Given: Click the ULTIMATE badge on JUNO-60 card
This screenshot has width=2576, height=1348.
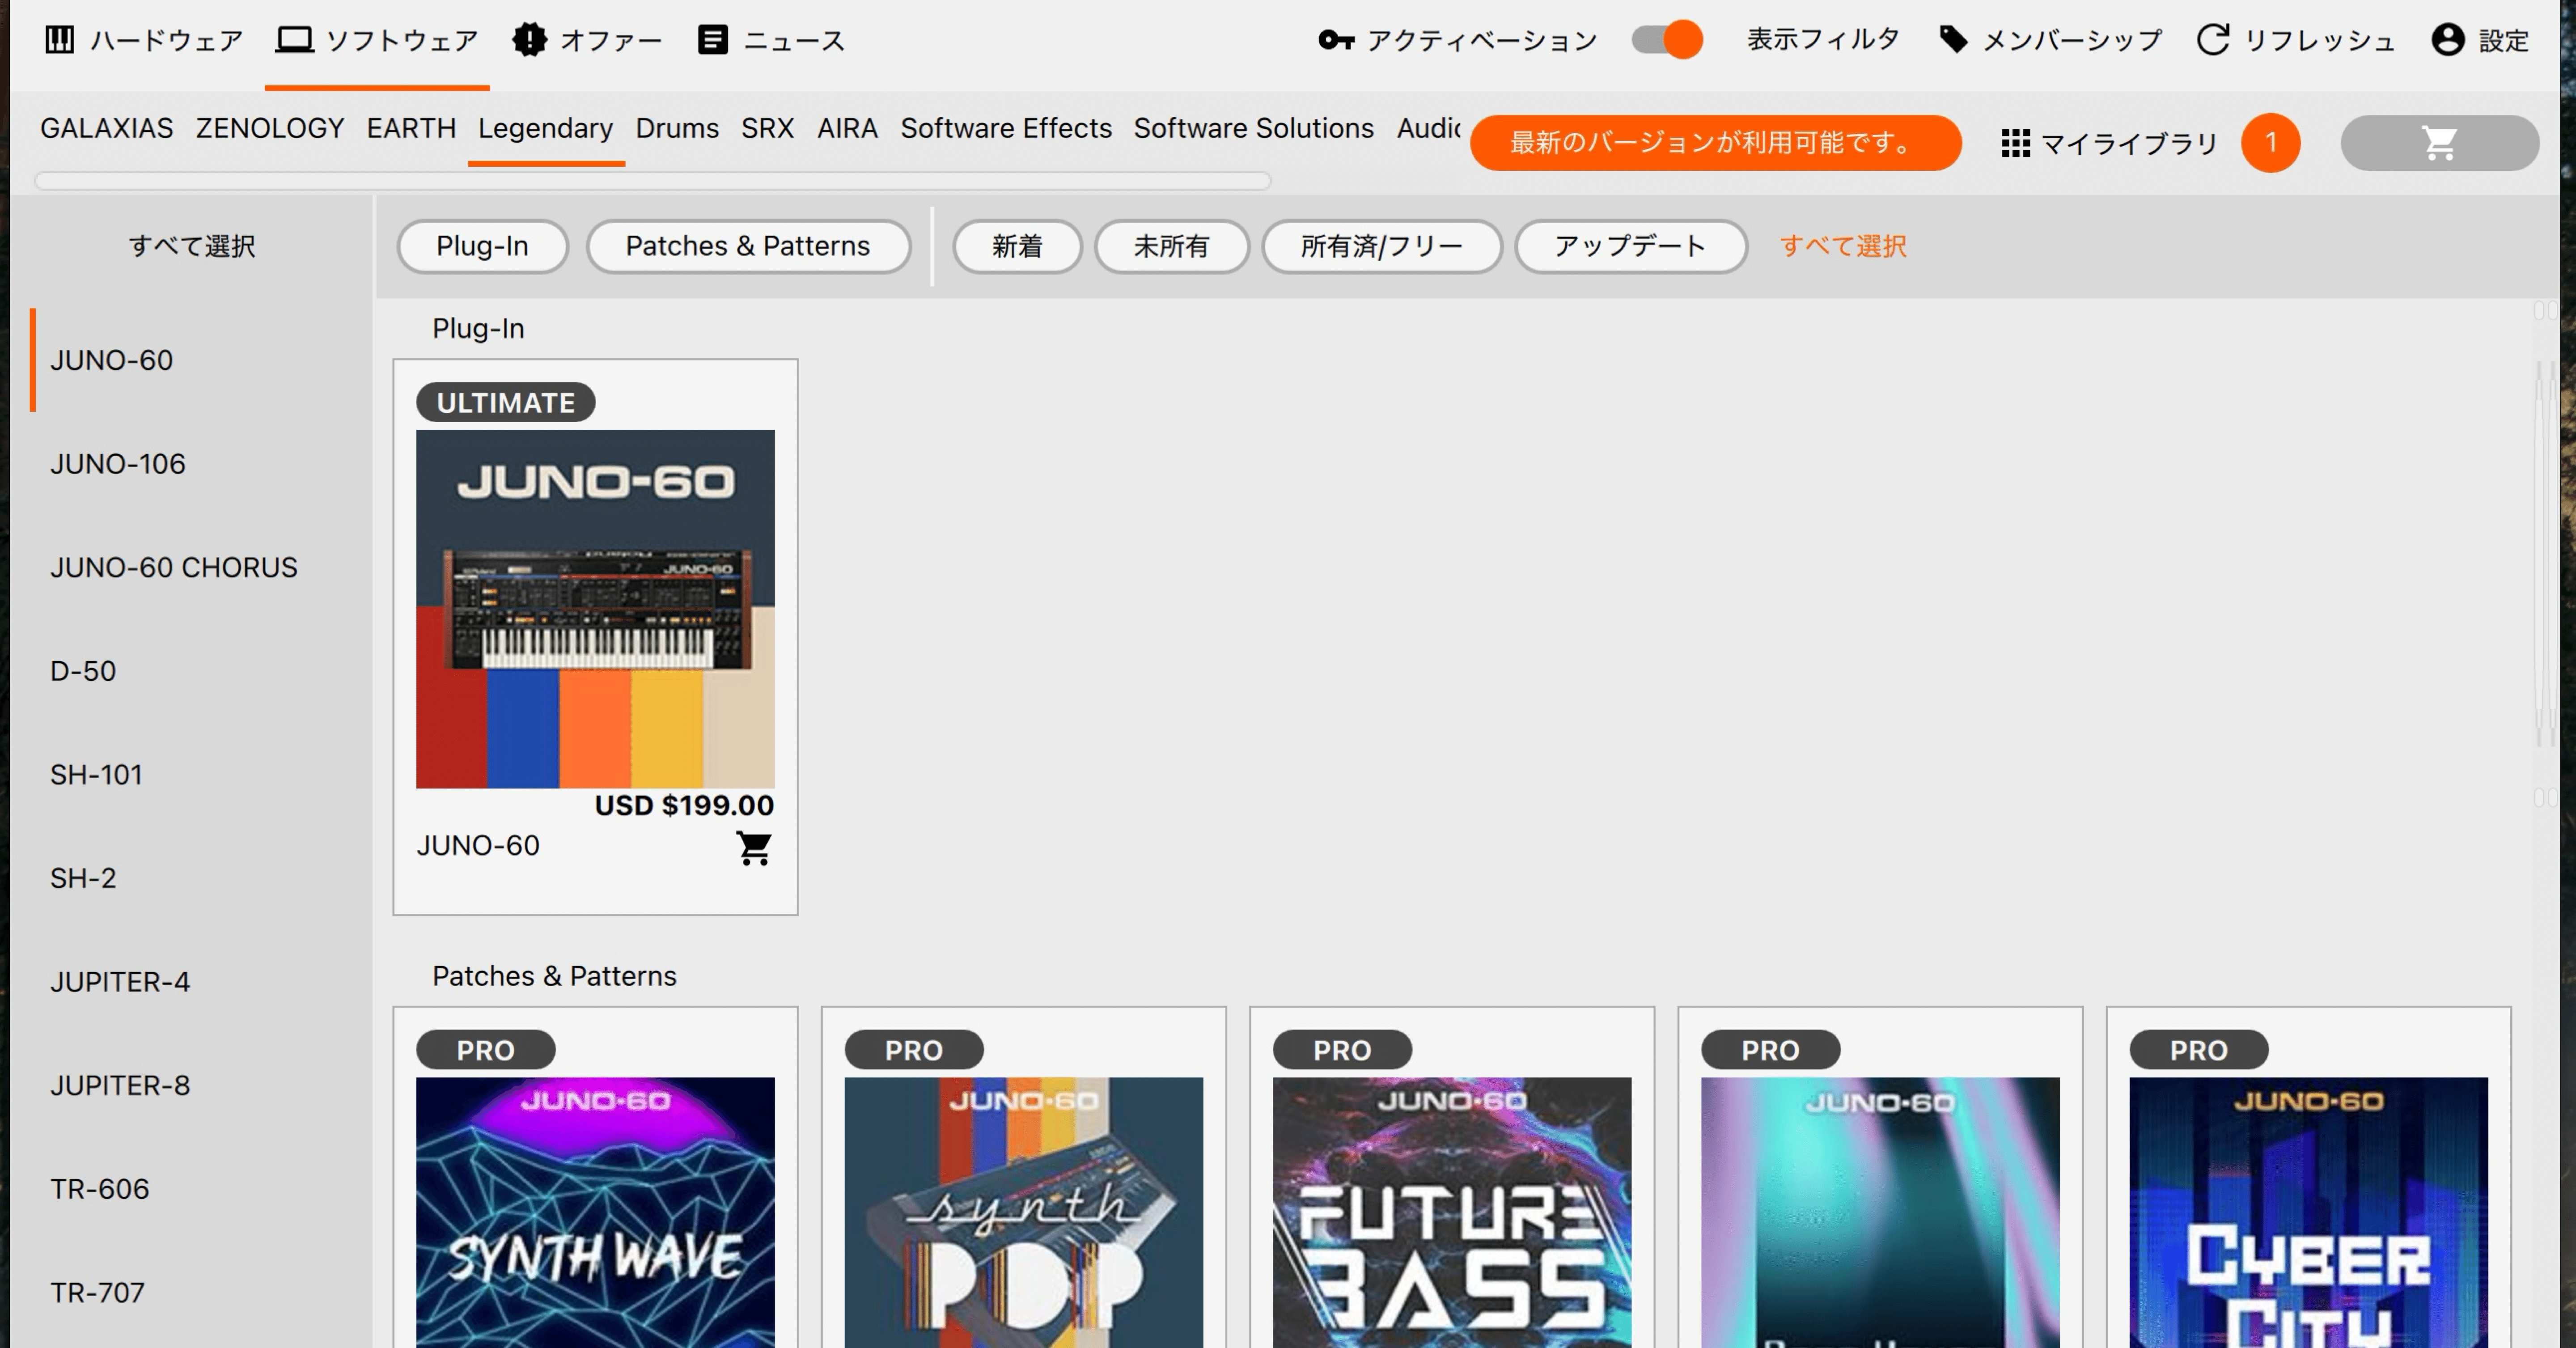Looking at the screenshot, I should click(506, 402).
